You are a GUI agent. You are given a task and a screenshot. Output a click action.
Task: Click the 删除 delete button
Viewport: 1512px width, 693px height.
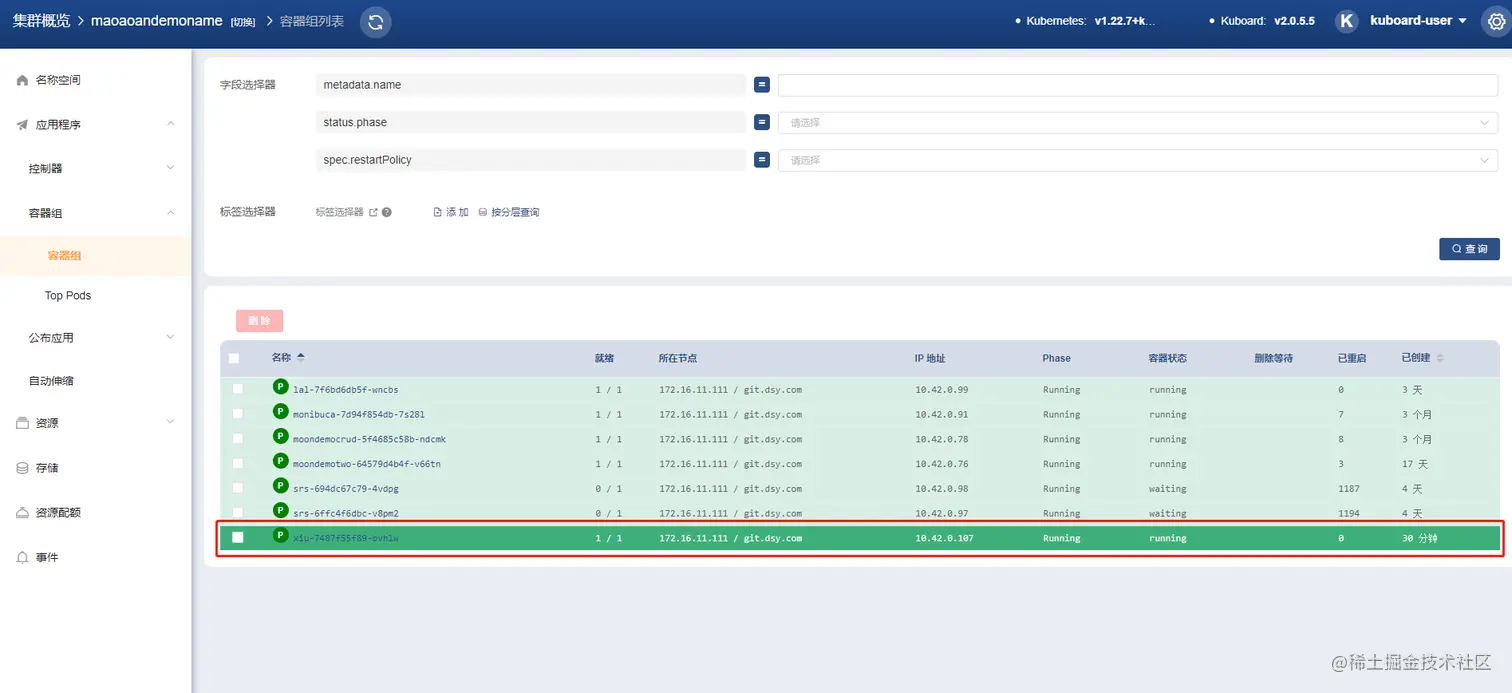click(x=260, y=321)
